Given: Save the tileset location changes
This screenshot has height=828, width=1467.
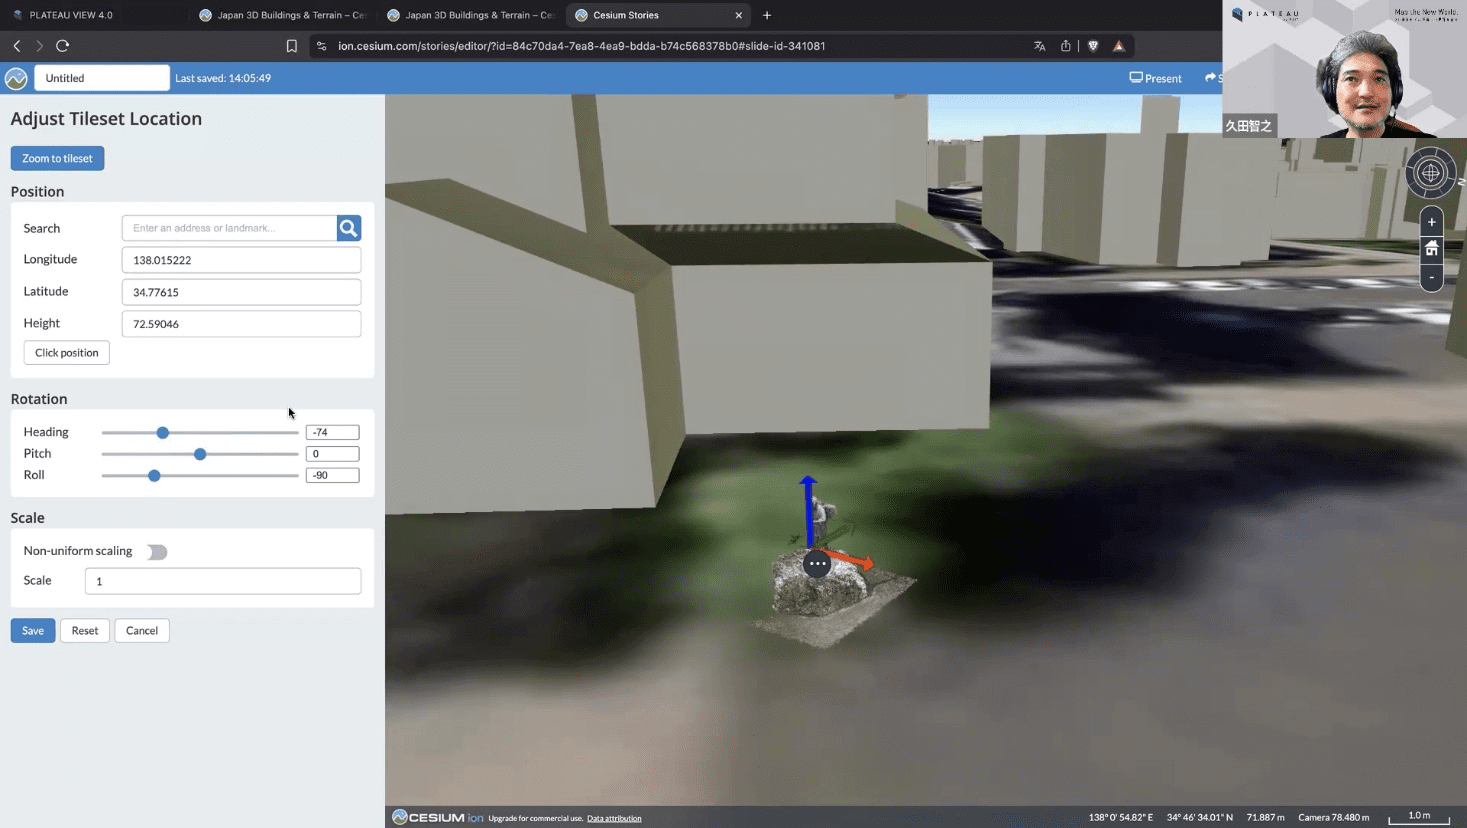Looking at the screenshot, I should click(33, 631).
